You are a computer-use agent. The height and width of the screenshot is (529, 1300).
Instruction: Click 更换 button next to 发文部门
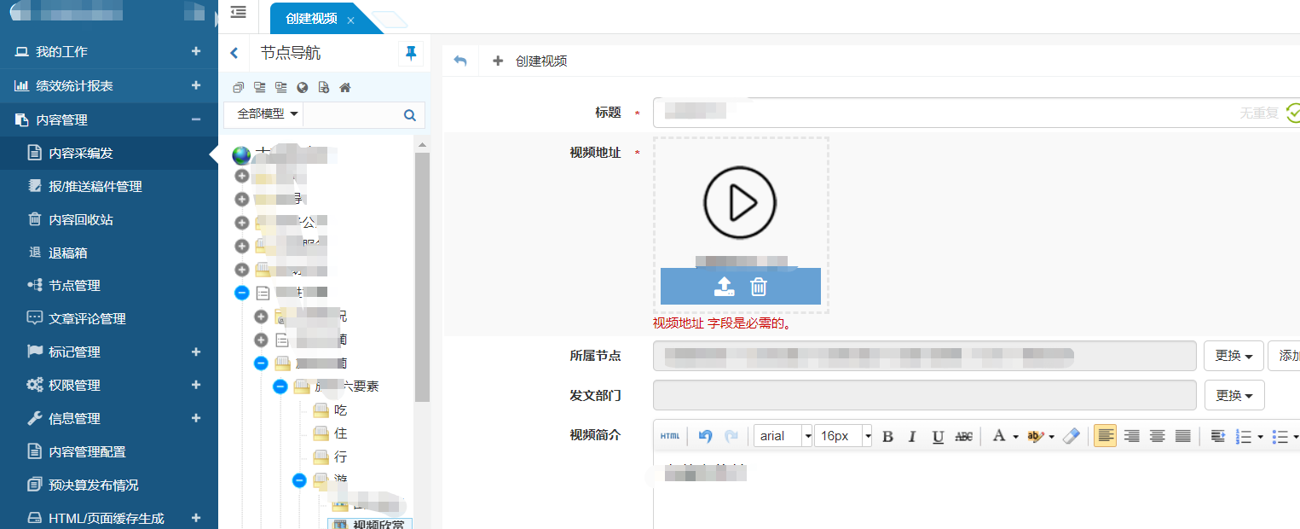pyautogui.click(x=1234, y=395)
